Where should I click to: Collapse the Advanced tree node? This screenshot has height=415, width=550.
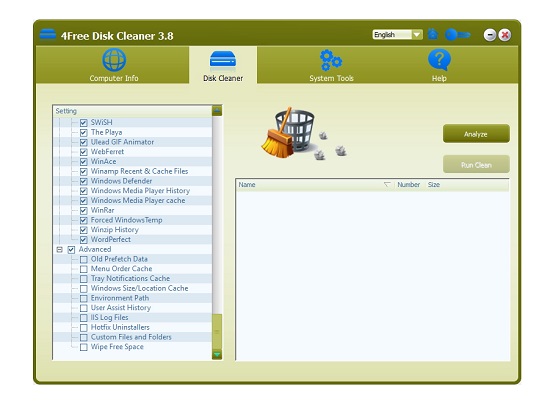(60, 249)
